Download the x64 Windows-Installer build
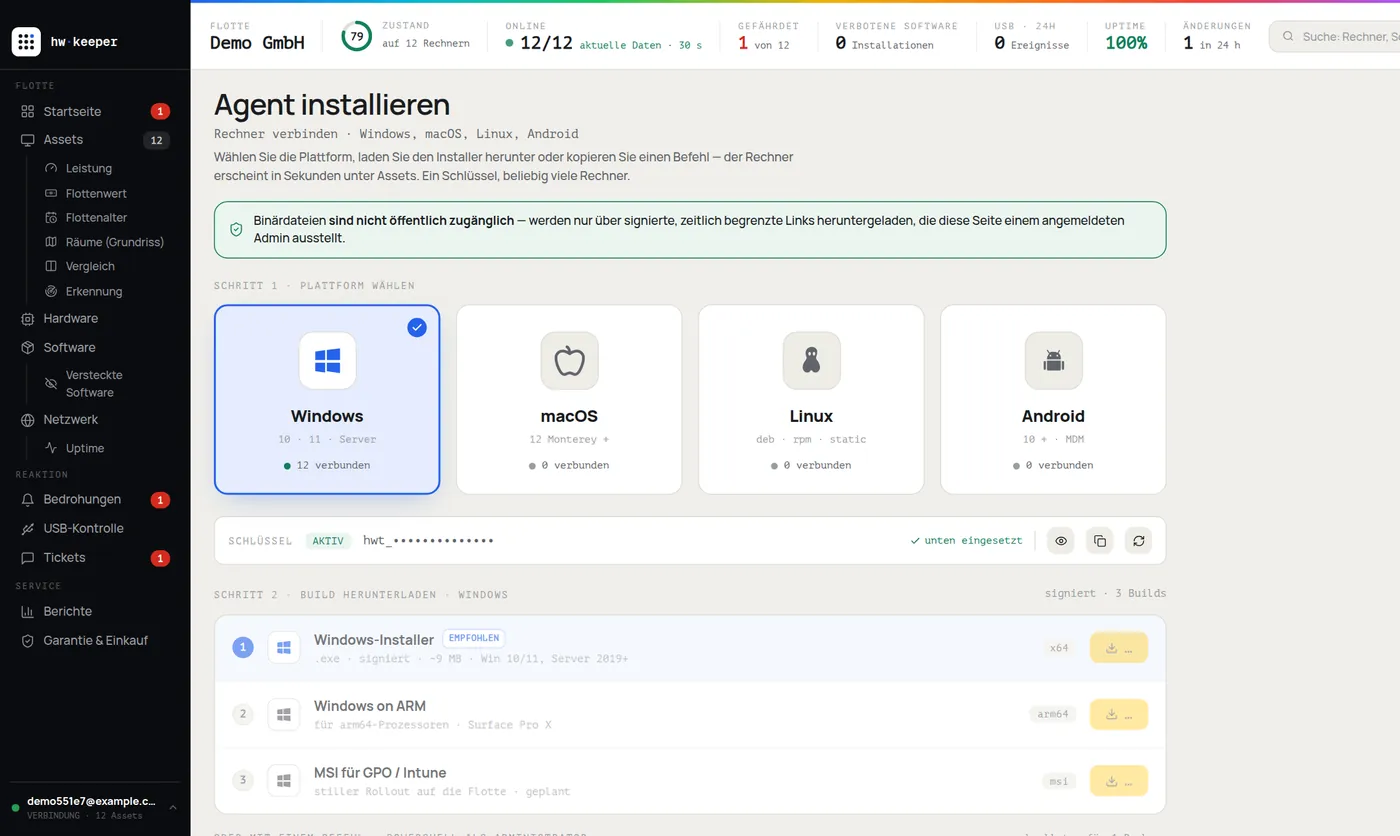 [1119, 648]
